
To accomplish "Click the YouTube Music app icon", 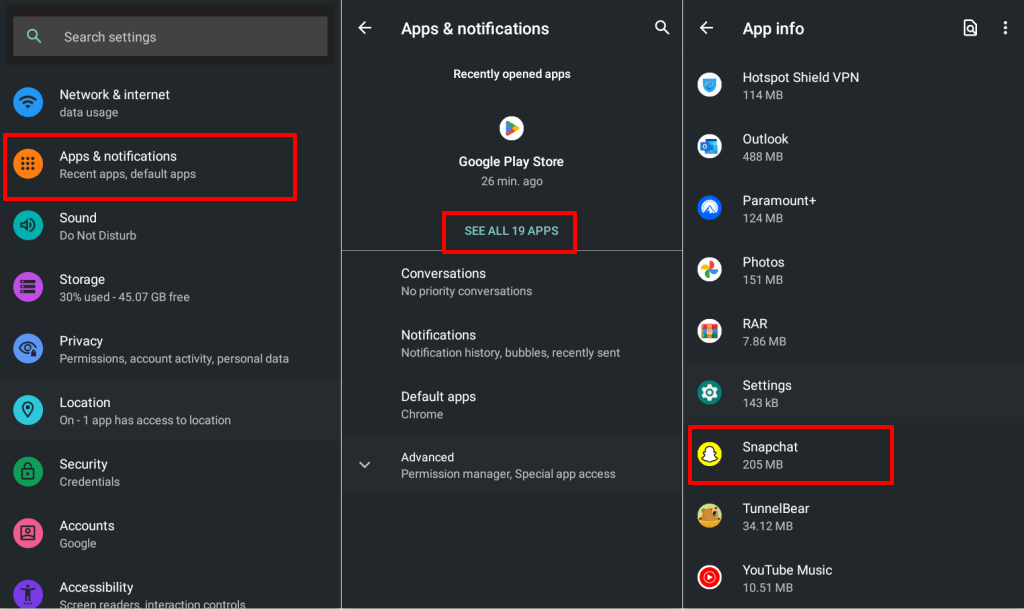I will coord(709,578).
